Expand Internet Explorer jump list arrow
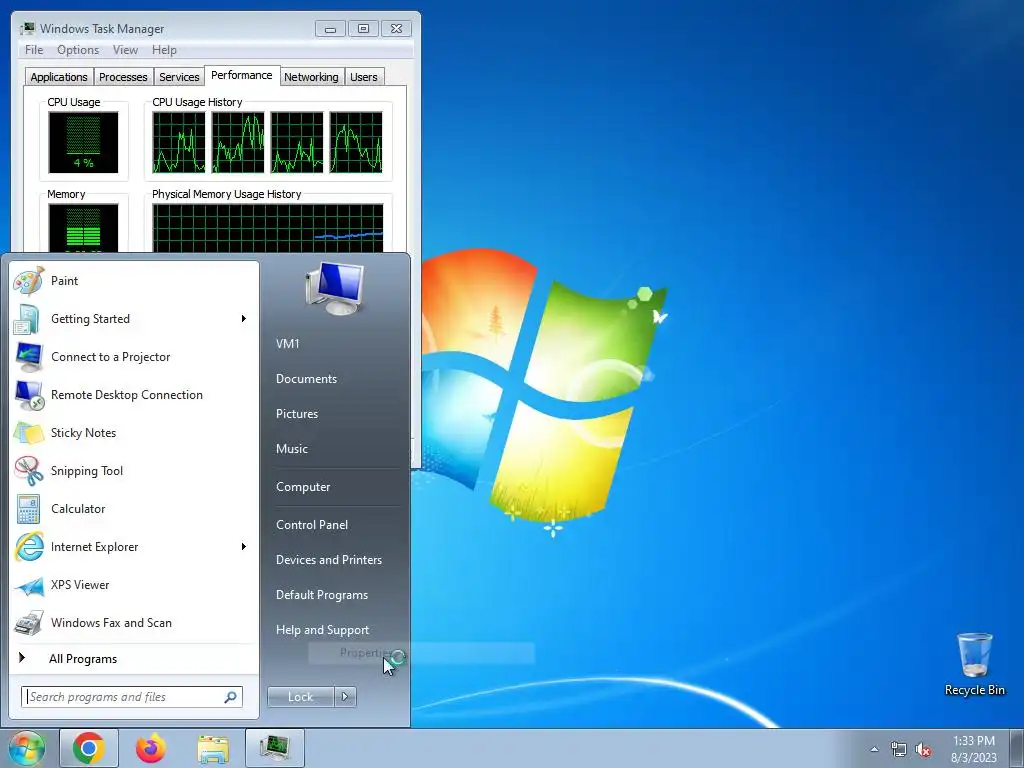1024x768 pixels. click(x=244, y=547)
